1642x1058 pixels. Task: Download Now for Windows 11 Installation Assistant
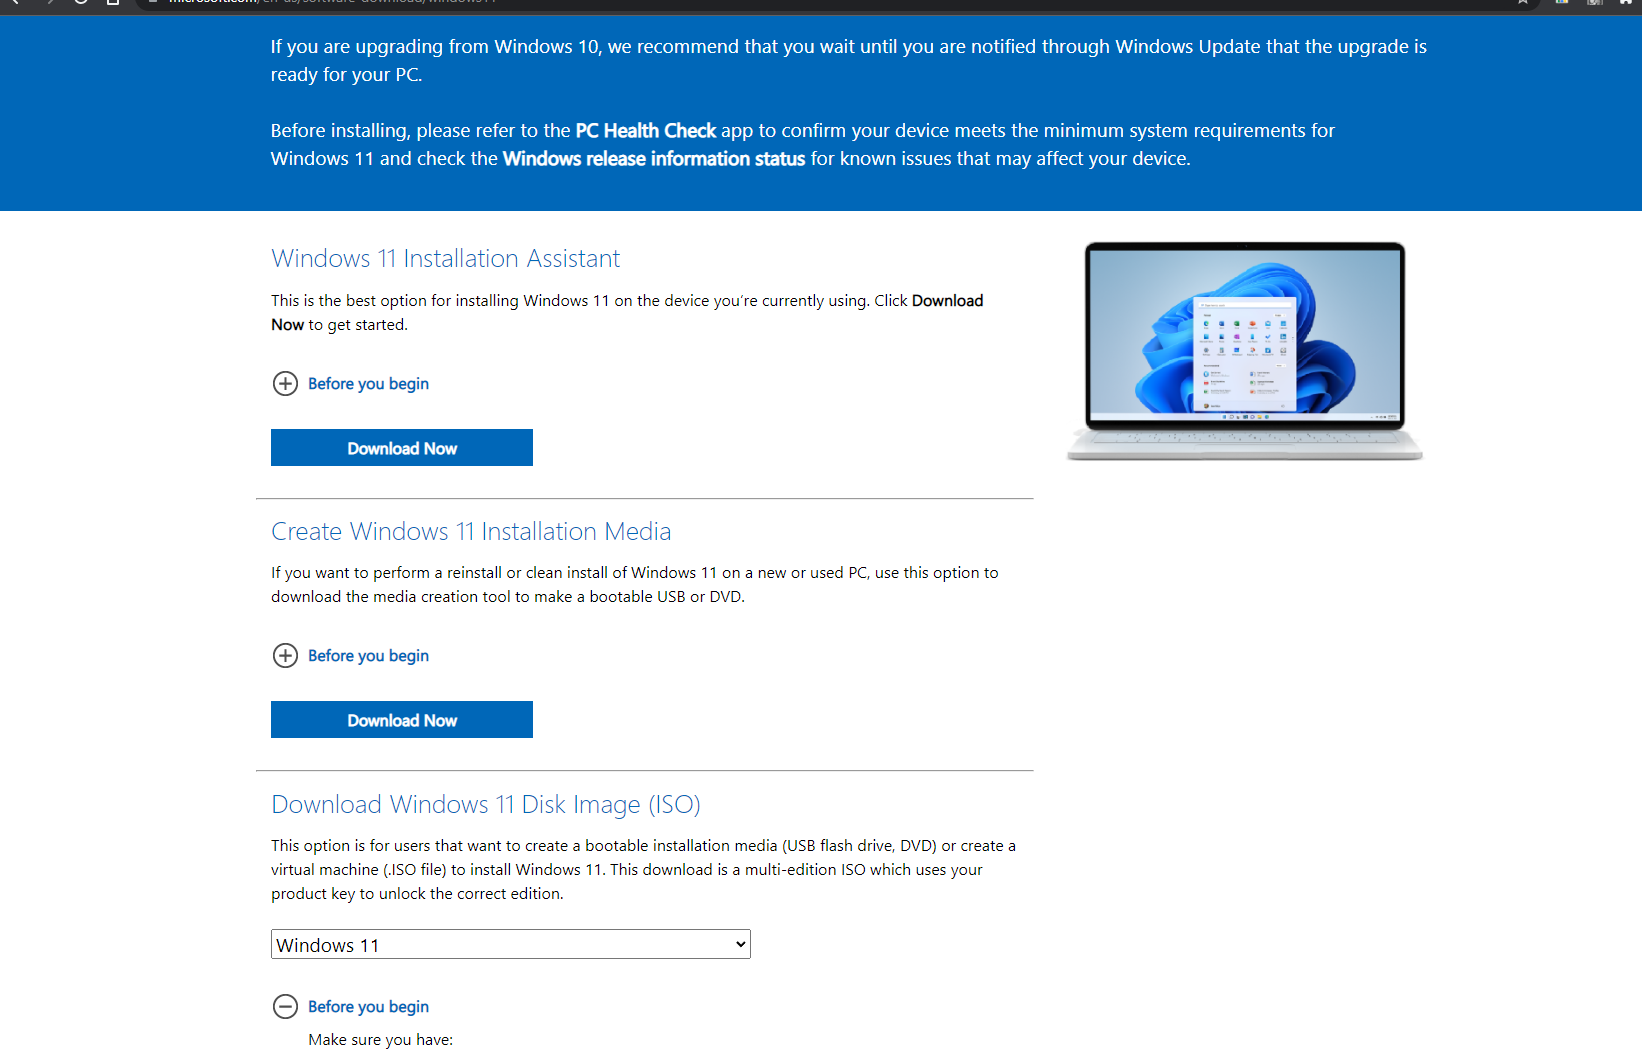[x=401, y=448]
